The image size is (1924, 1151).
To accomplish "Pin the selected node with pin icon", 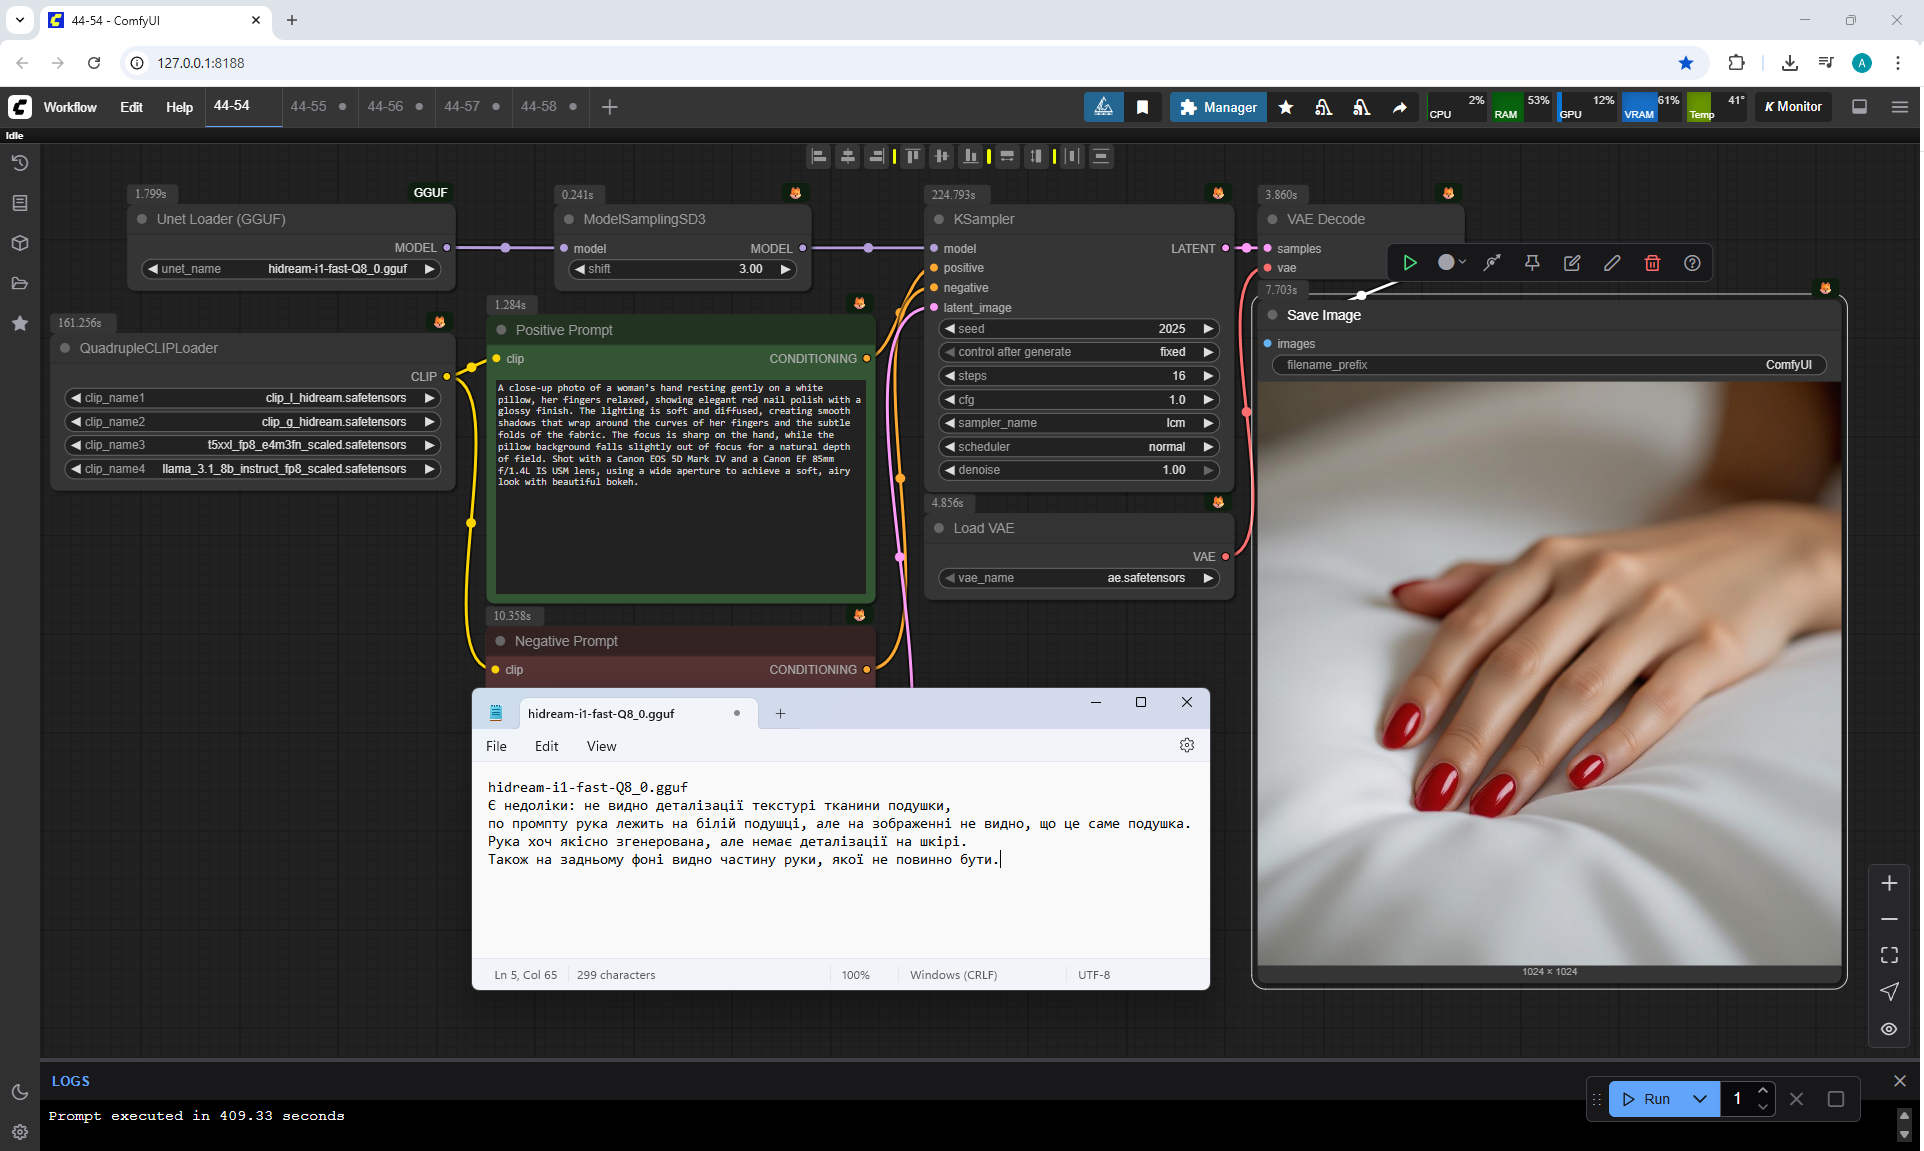I will (1532, 263).
